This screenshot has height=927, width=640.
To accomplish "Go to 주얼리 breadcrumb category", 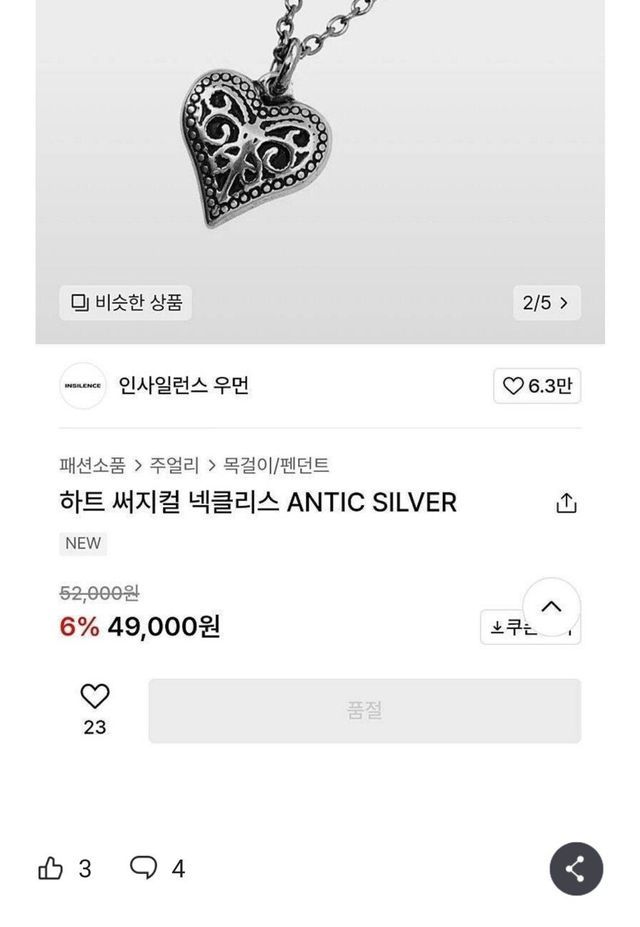I will (174, 465).
